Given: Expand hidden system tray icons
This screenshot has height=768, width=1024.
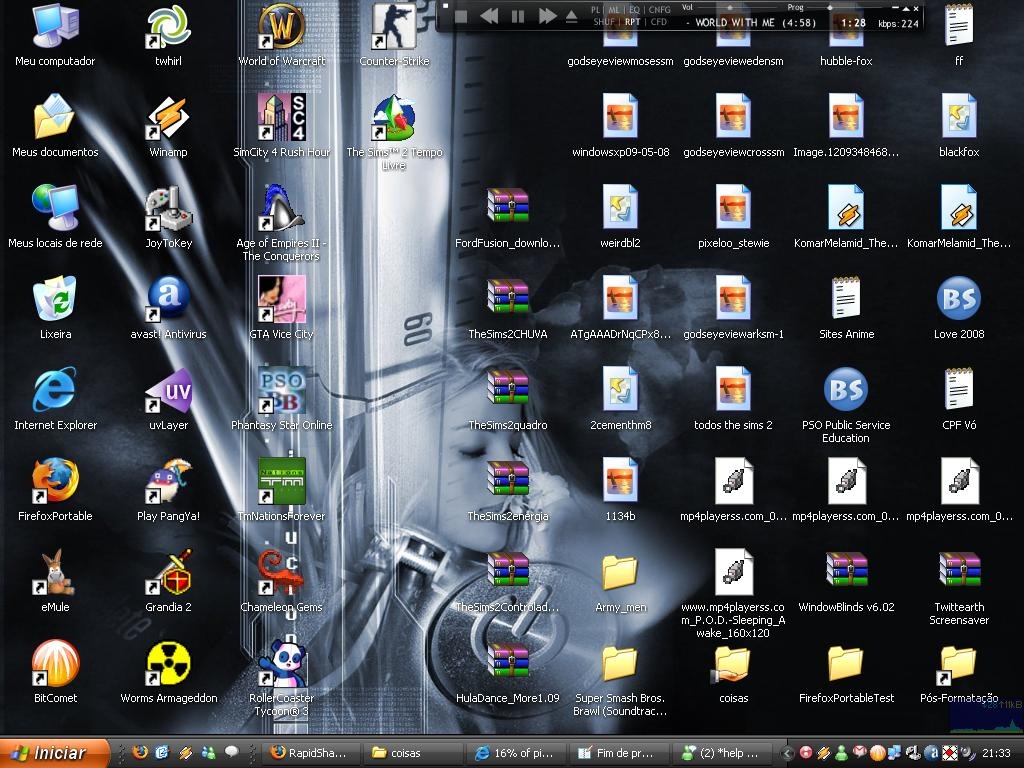Looking at the screenshot, I should (x=787, y=754).
